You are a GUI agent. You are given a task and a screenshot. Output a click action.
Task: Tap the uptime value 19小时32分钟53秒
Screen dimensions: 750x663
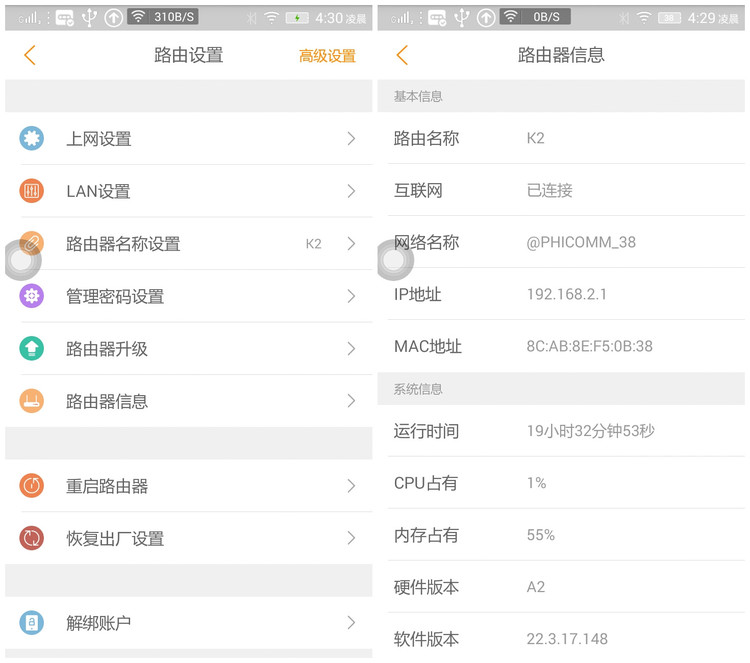[x=590, y=431]
